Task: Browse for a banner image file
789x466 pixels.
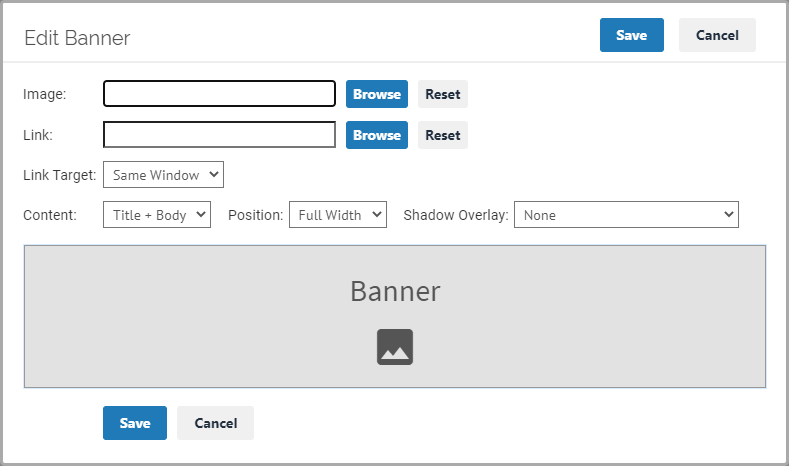Action: pos(377,94)
